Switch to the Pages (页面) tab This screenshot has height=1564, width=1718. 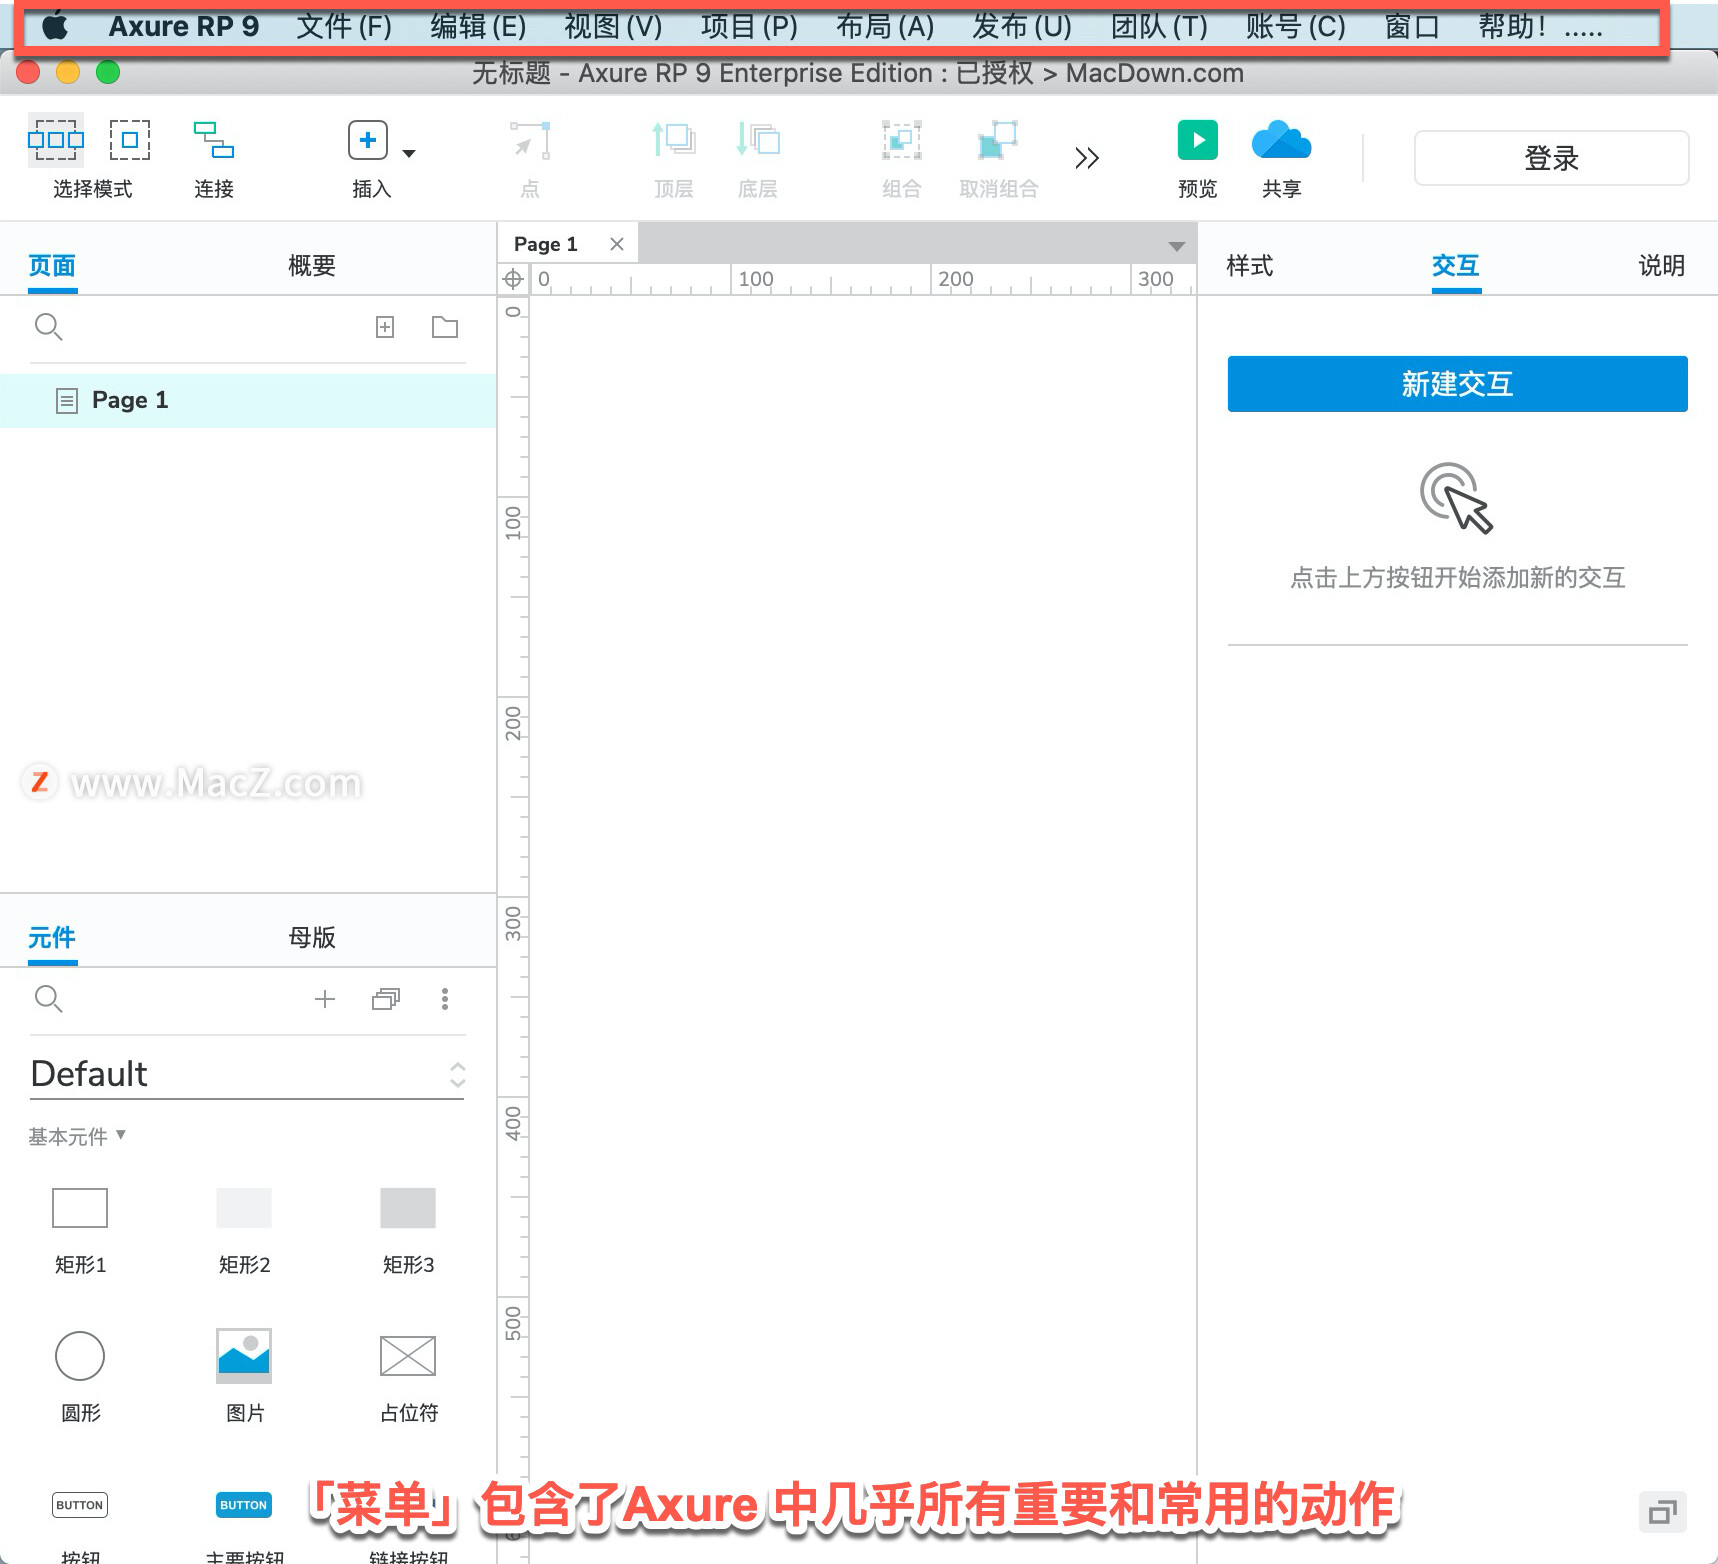tap(52, 266)
